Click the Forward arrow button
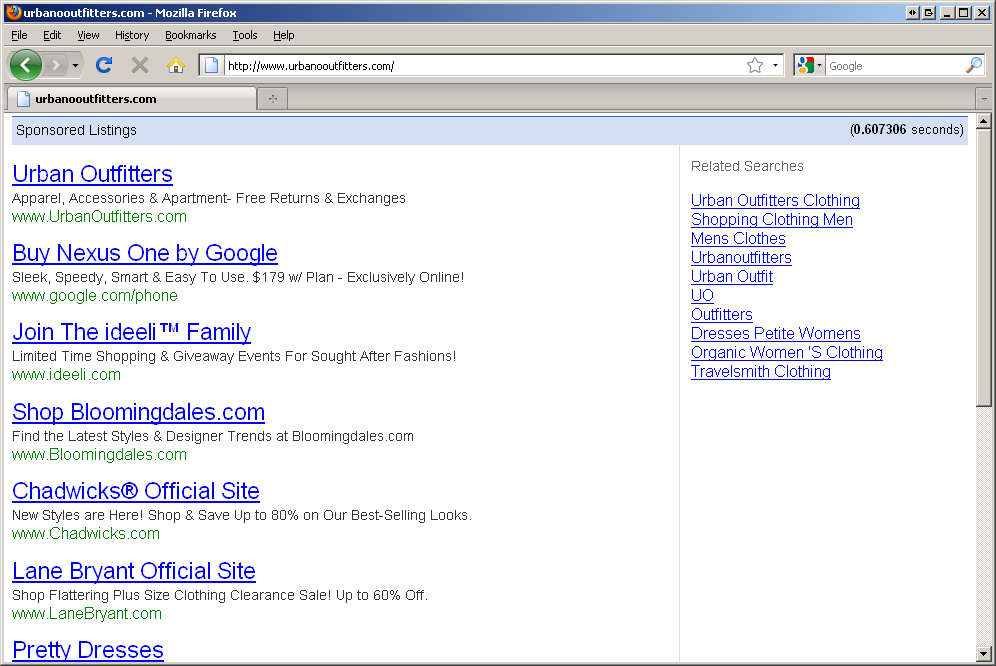996x666 pixels. 56,65
